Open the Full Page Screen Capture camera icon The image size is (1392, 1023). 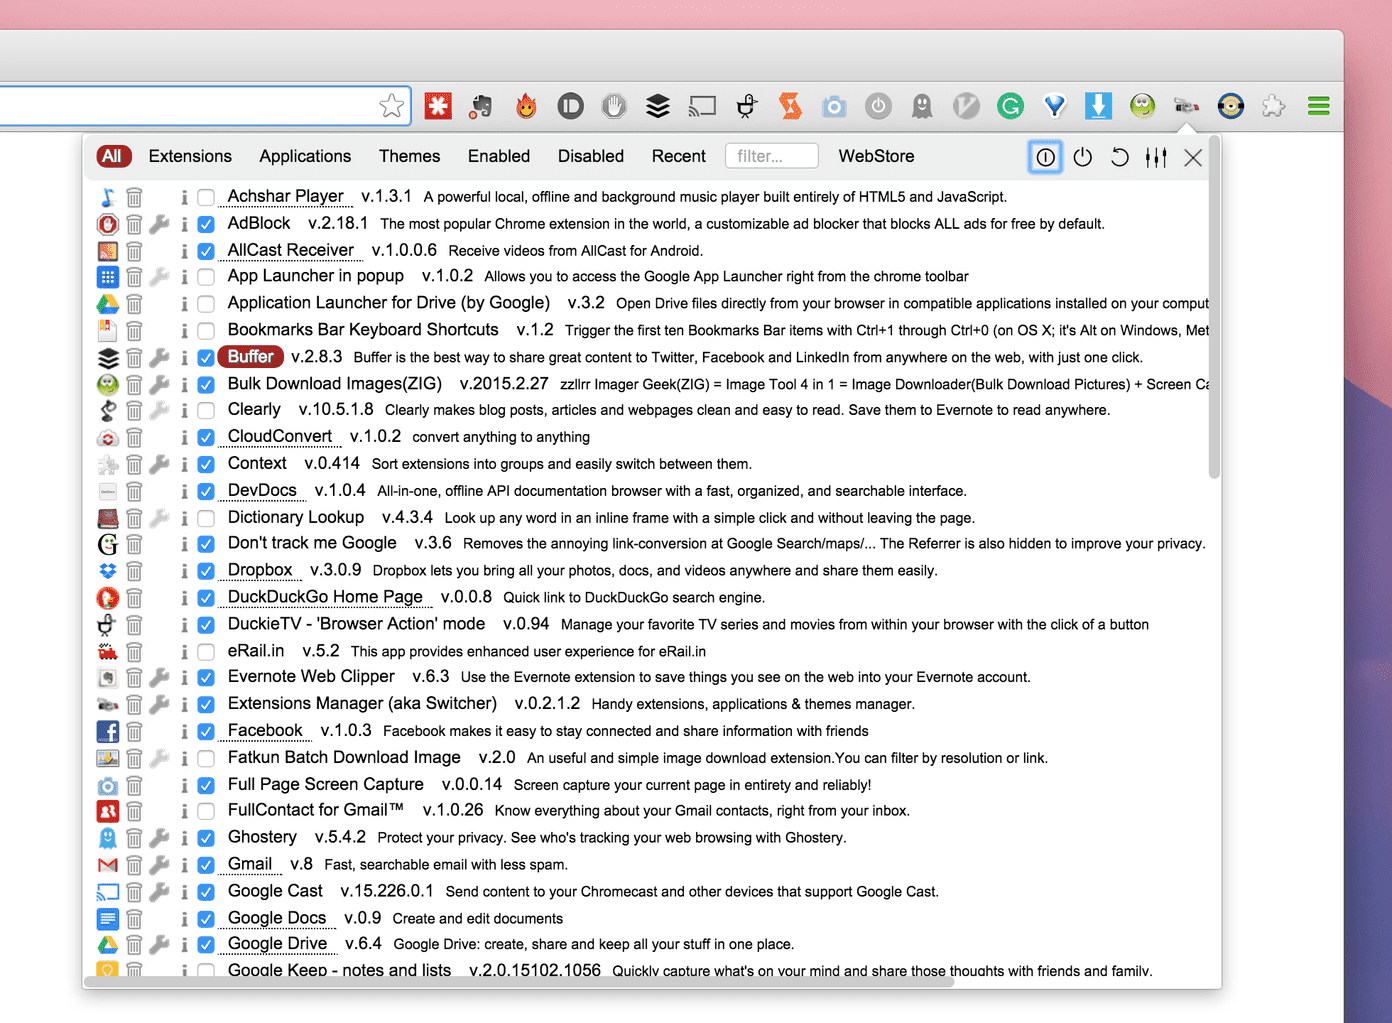(834, 106)
